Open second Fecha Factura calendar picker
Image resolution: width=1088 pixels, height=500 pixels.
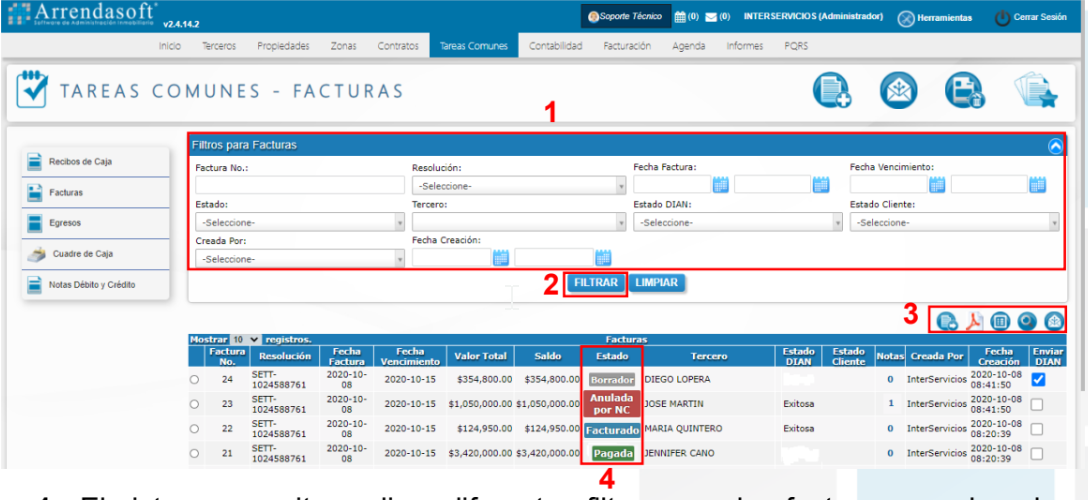click(822, 184)
